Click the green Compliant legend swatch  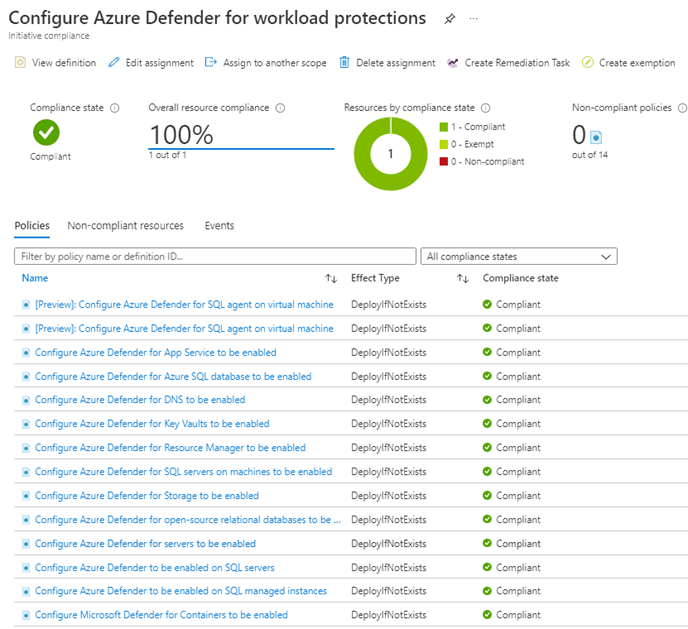tap(443, 127)
